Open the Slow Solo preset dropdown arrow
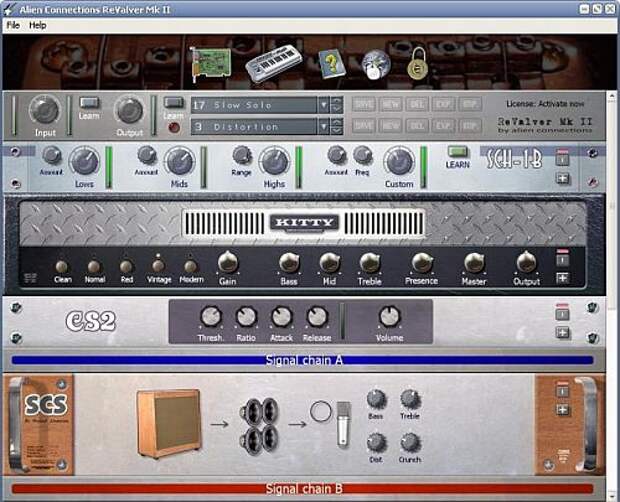 [323, 105]
